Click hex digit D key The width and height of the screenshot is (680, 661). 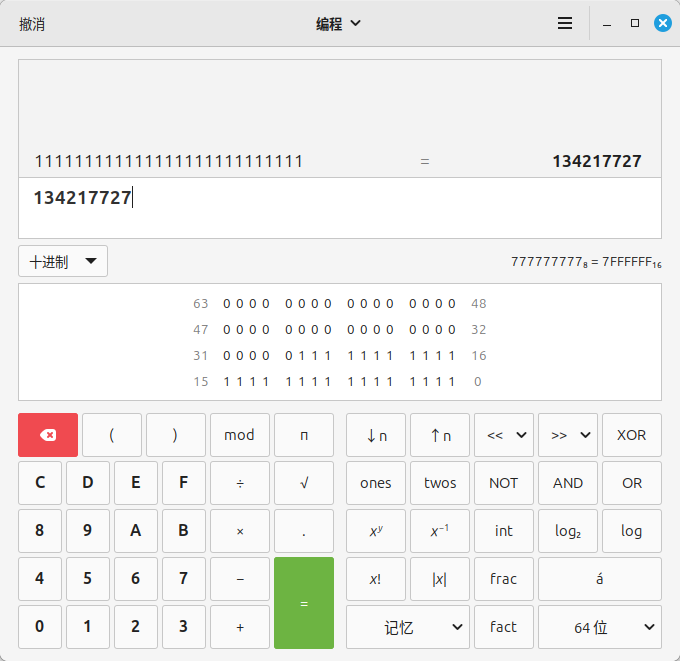click(x=88, y=483)
